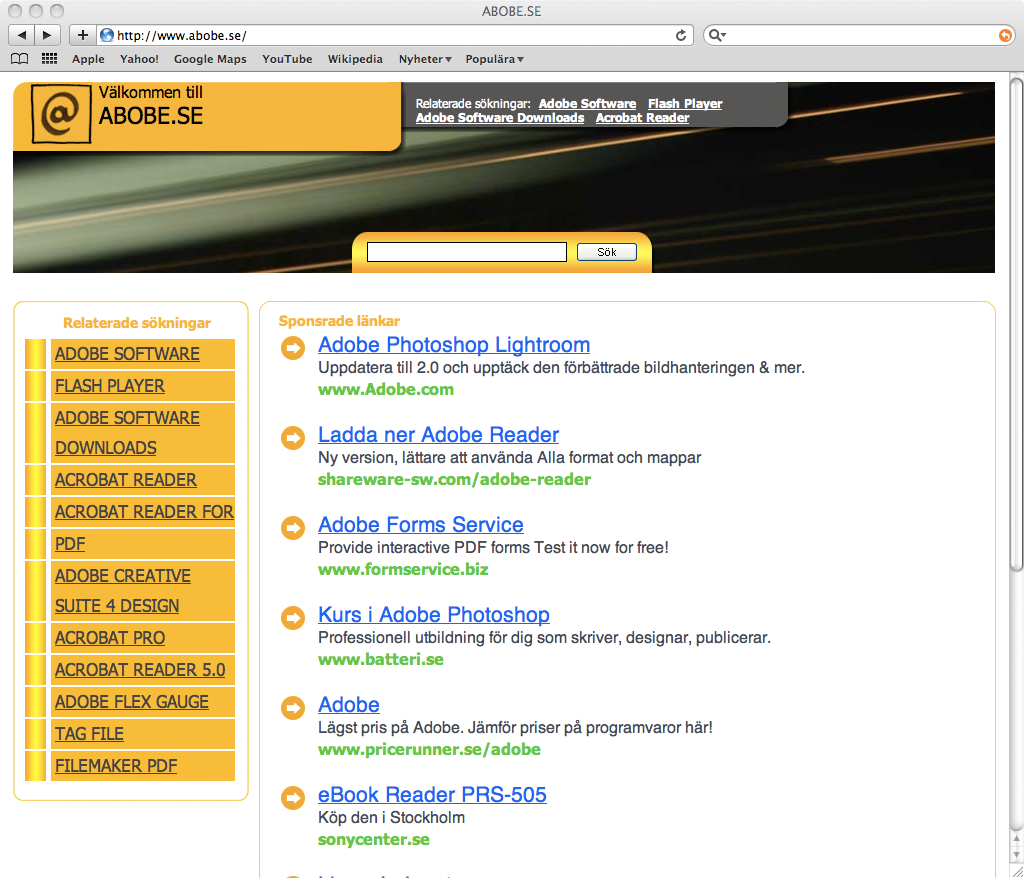Expand the Nyheter bookmarks dropdown
Screen dimensions: 1024x878
[x=425, y=59]
